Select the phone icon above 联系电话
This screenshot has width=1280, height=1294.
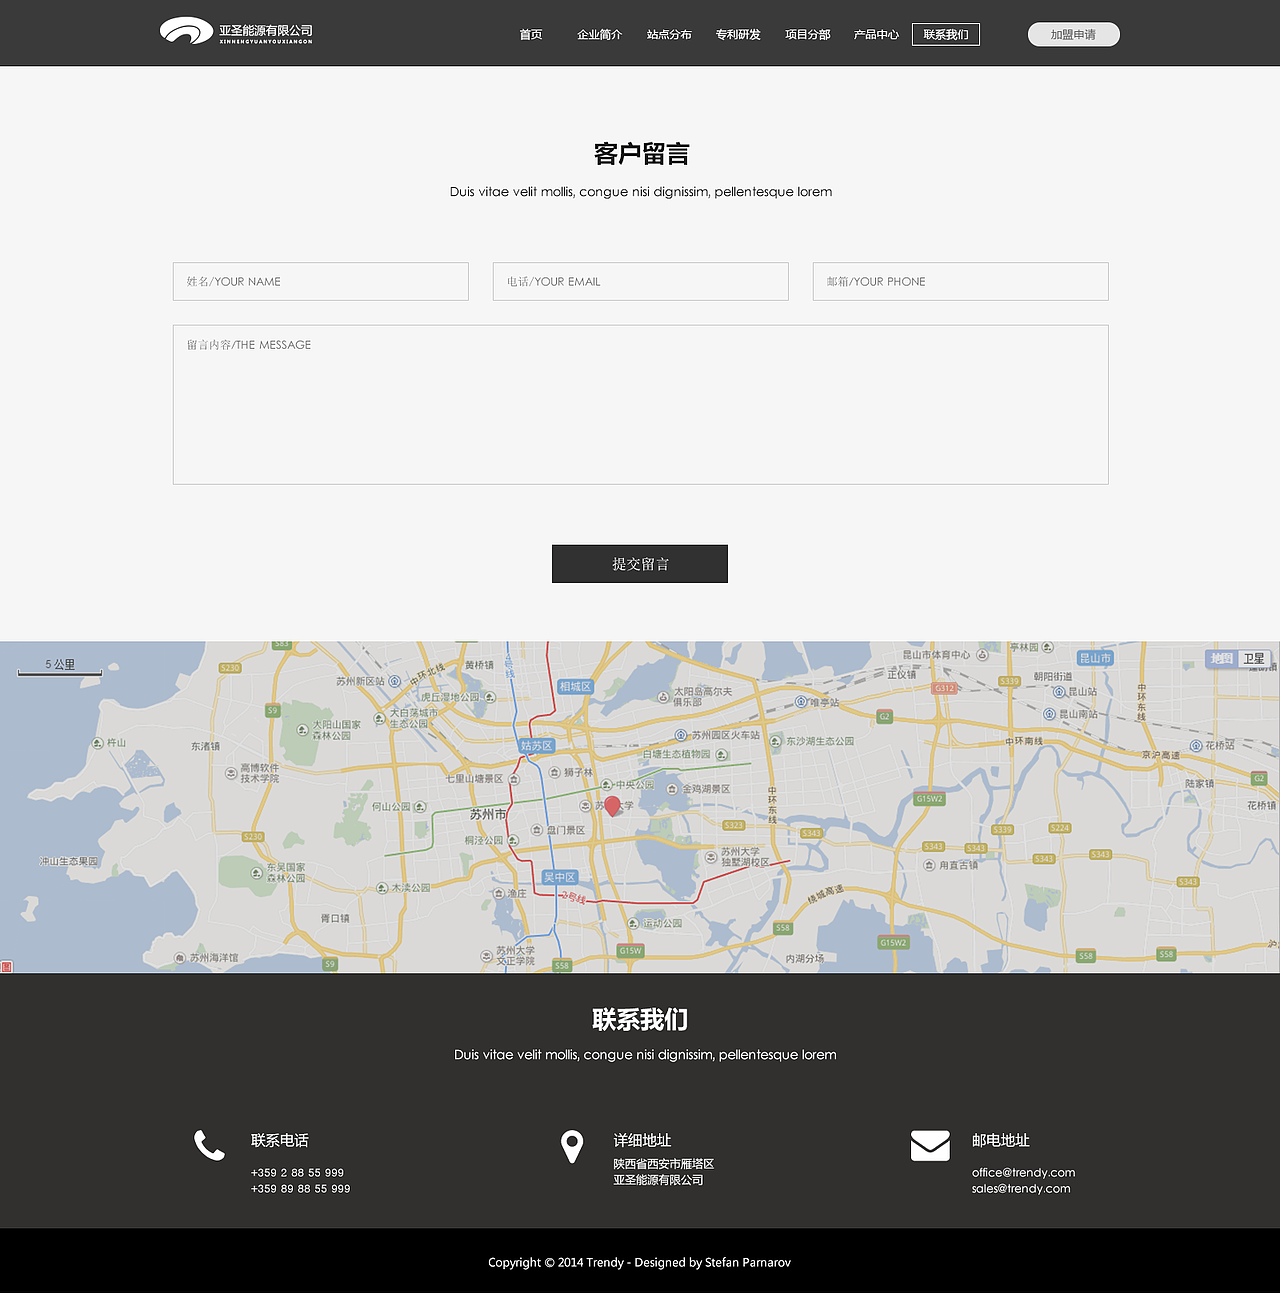pos(209,1146)
